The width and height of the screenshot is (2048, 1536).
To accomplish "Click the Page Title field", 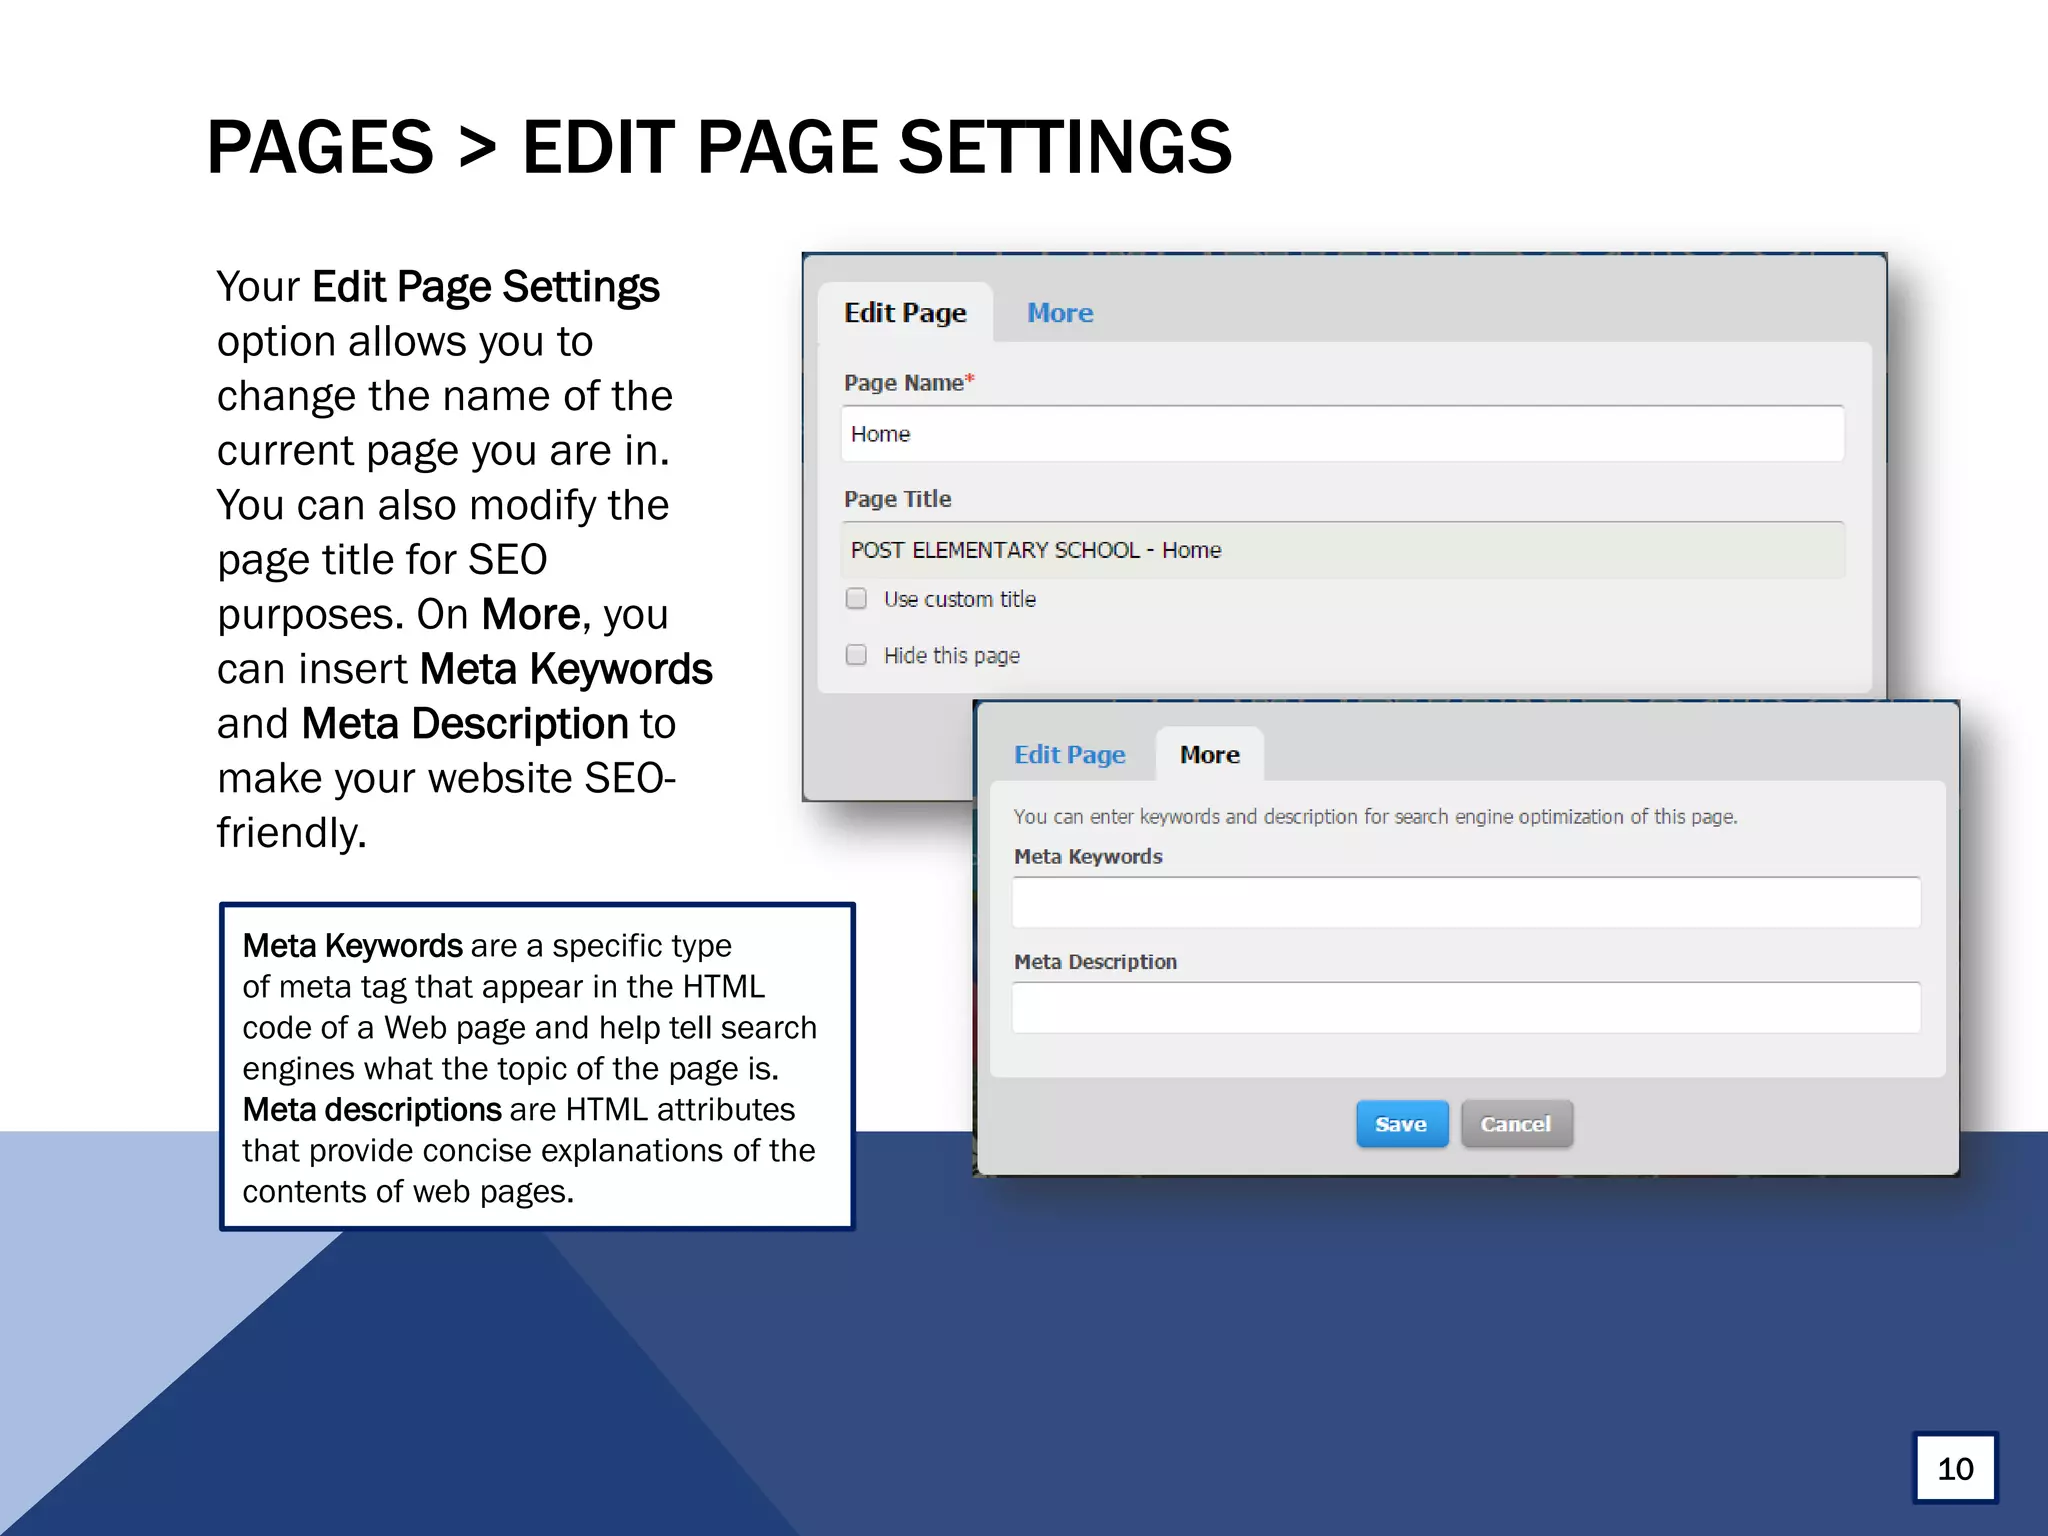I will pyautogui.click(x=1343, y=550).
